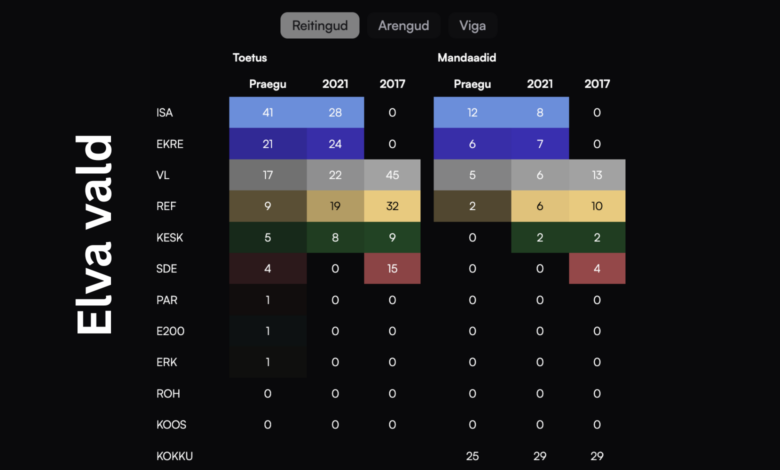Select the E200 party row label
780x470 pixels.
[x=170, y=331]
